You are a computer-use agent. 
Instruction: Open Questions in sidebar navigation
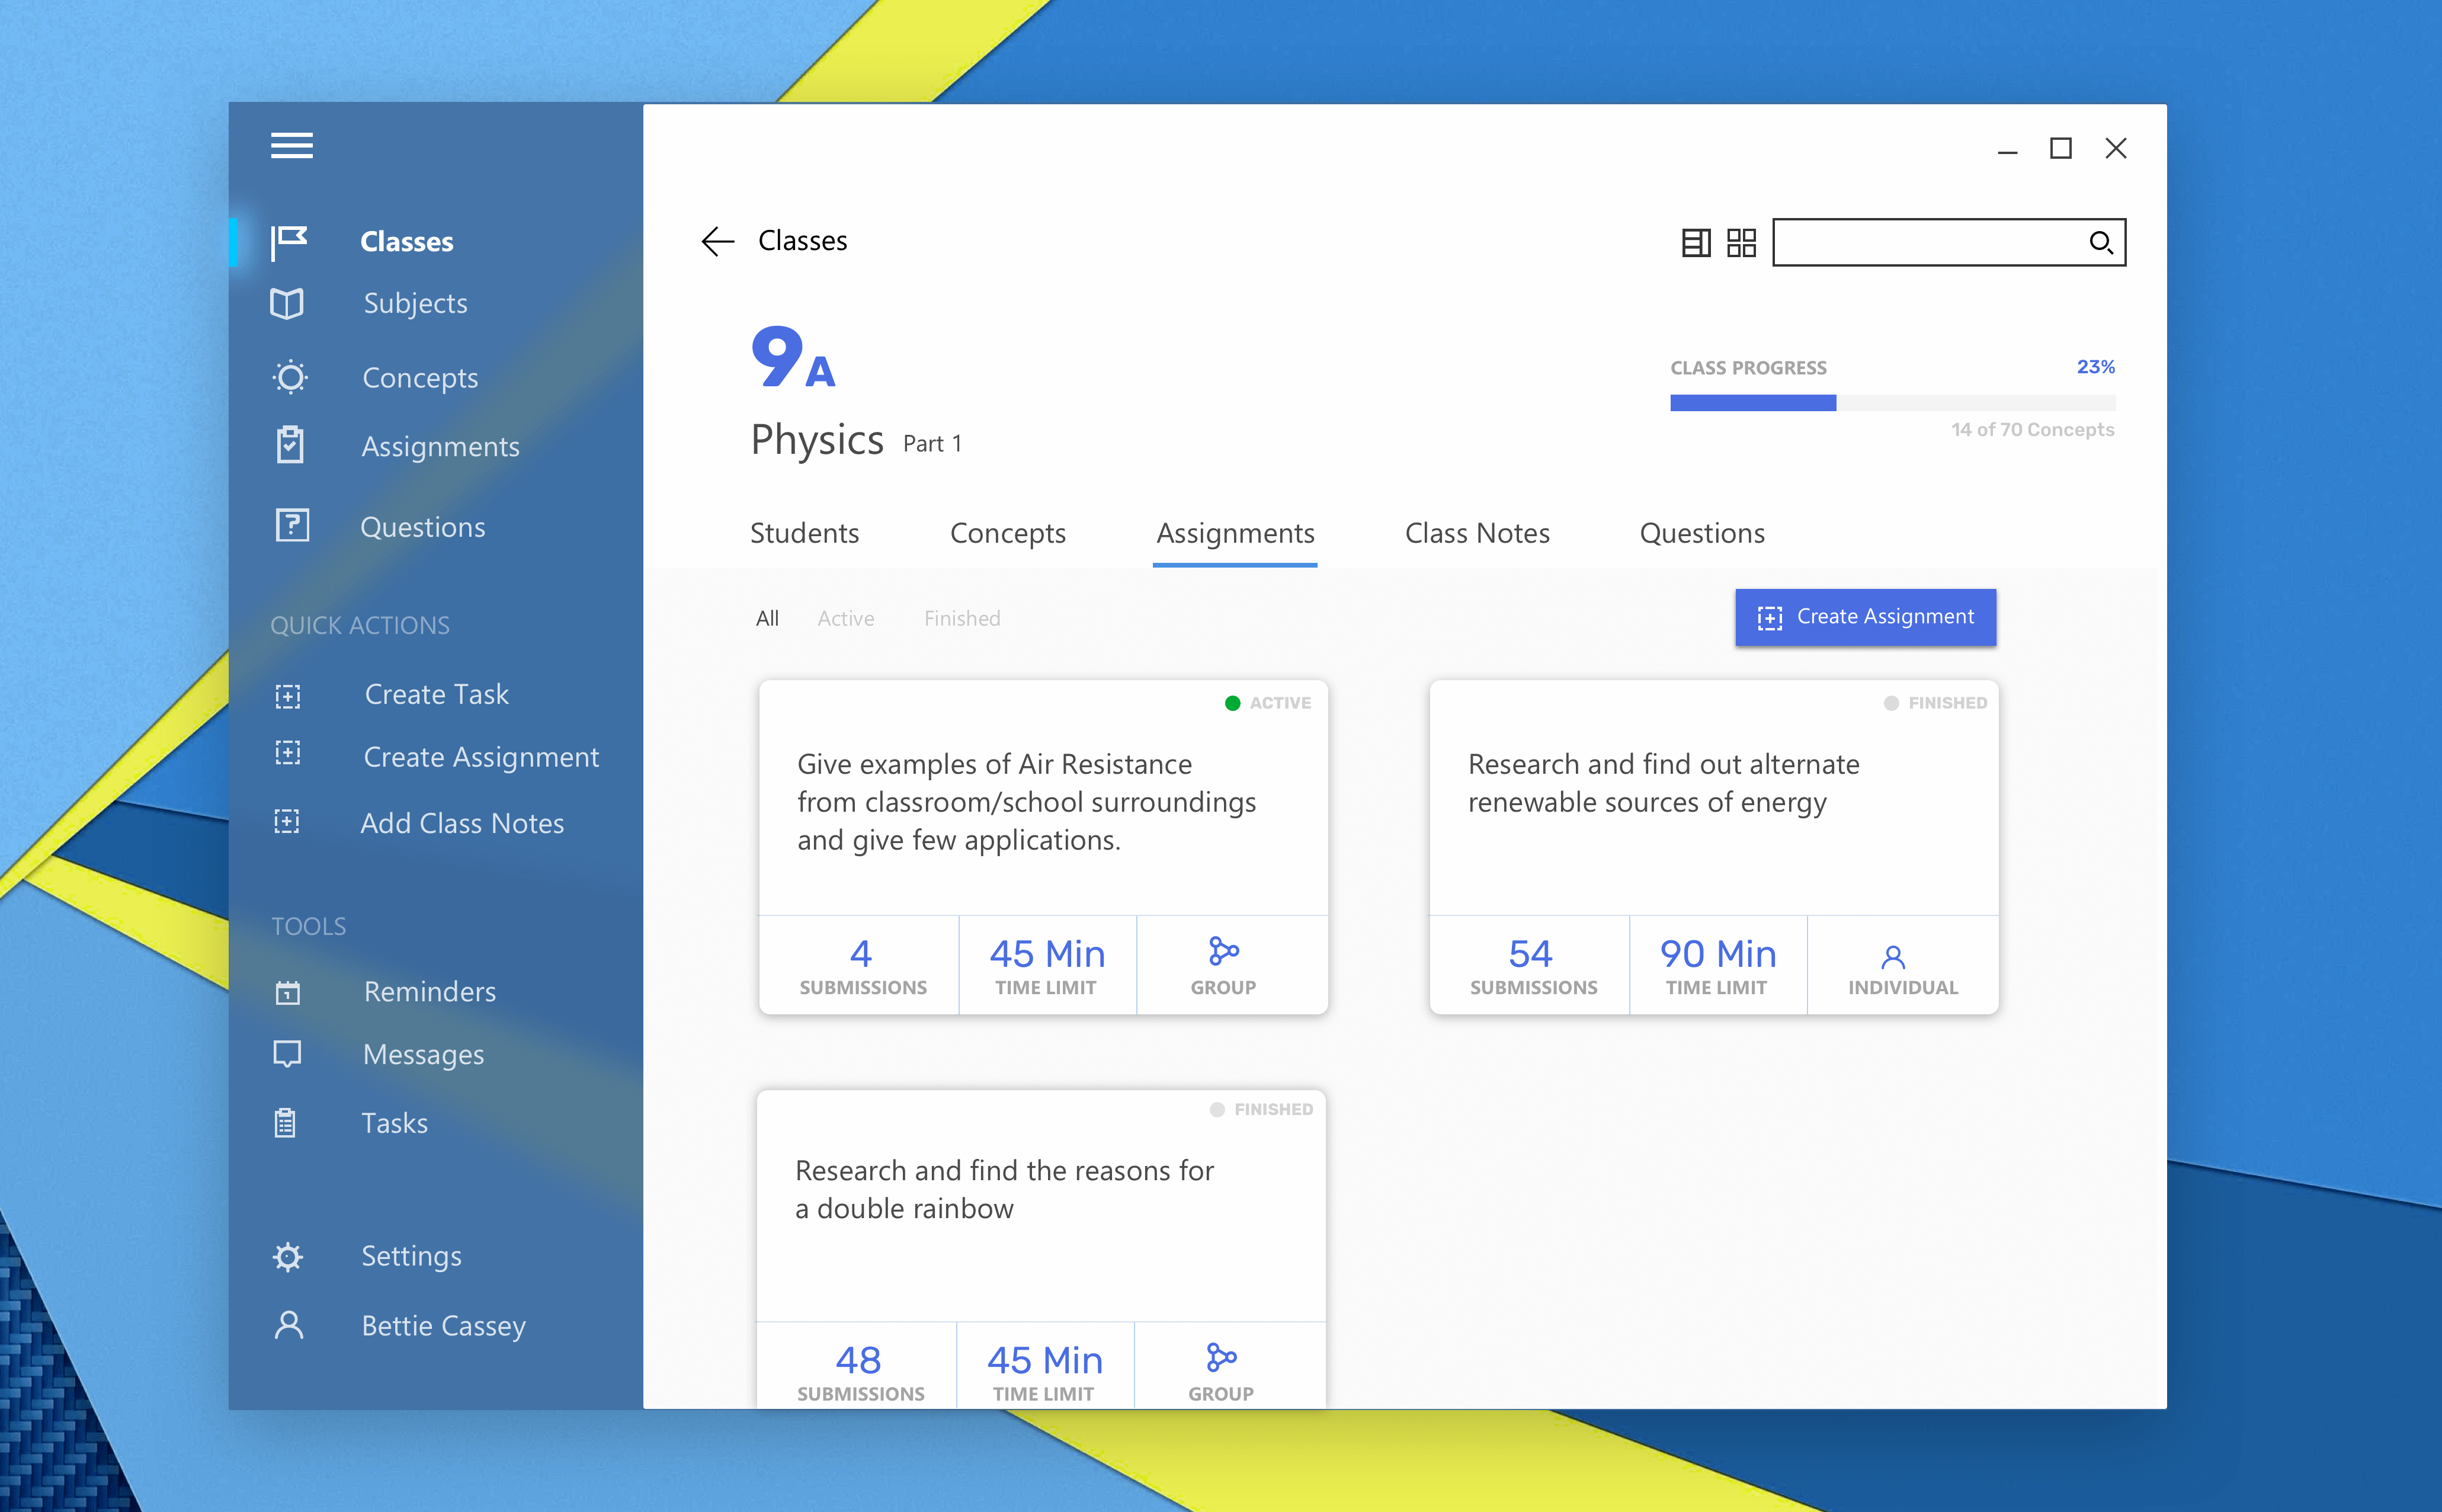(422, 527)
